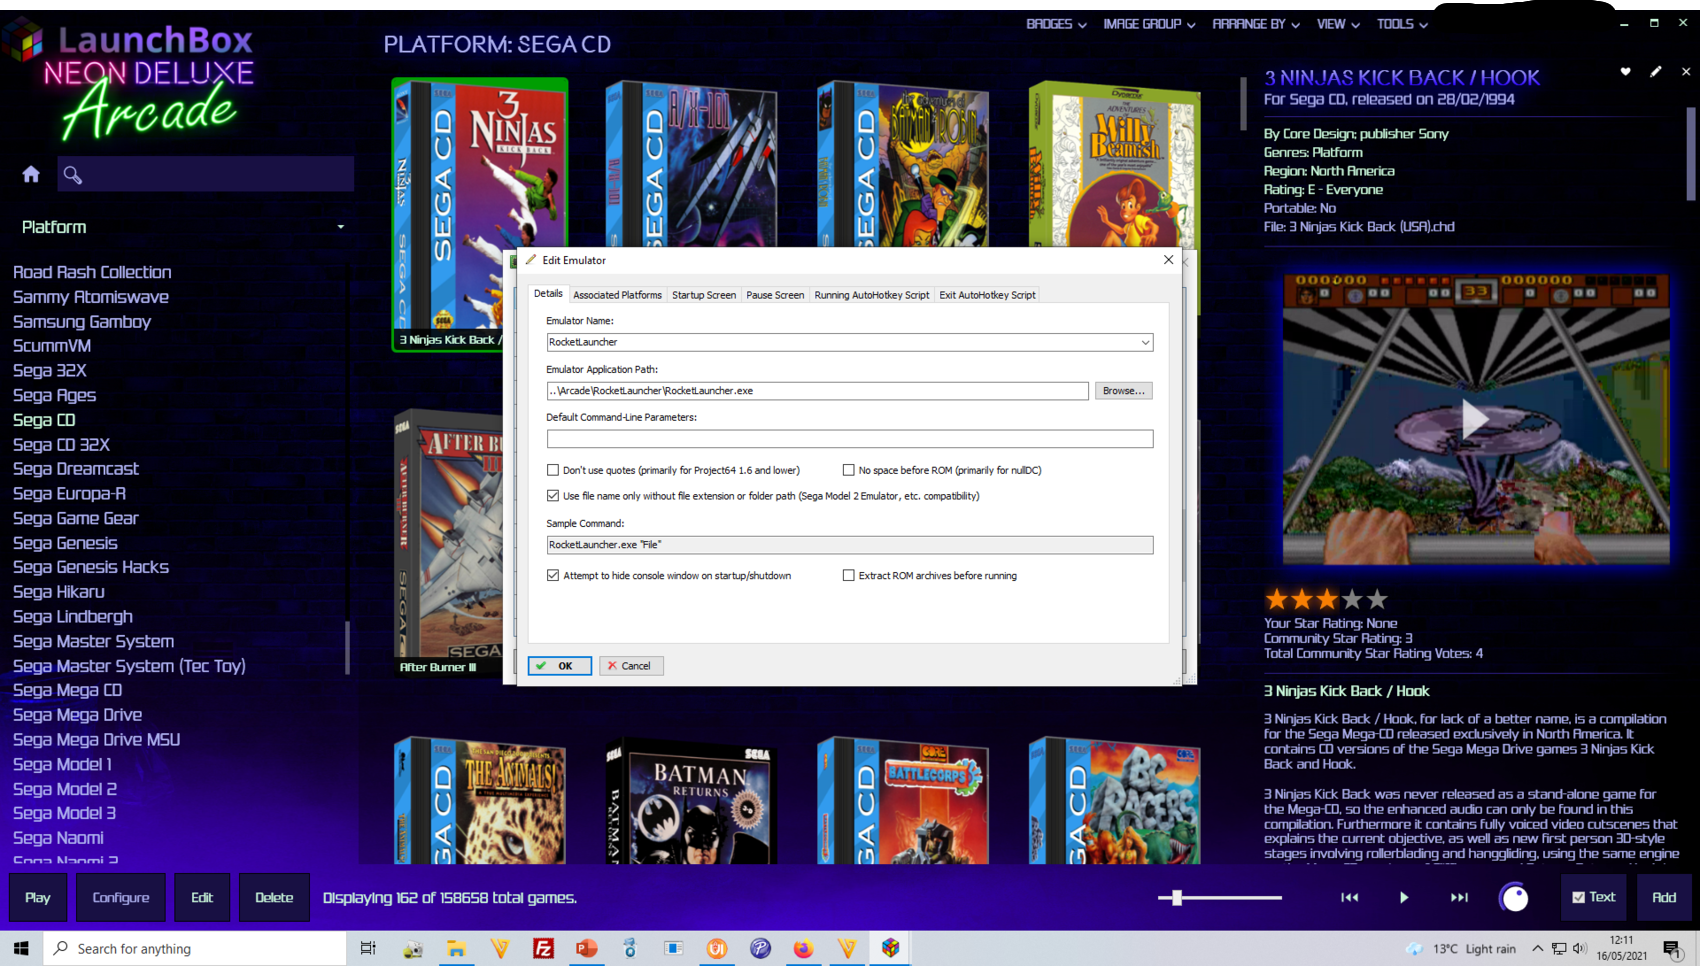Select Batman Returns box art
The width and height of the screenshot is (1700, 966).
(691, 802)
